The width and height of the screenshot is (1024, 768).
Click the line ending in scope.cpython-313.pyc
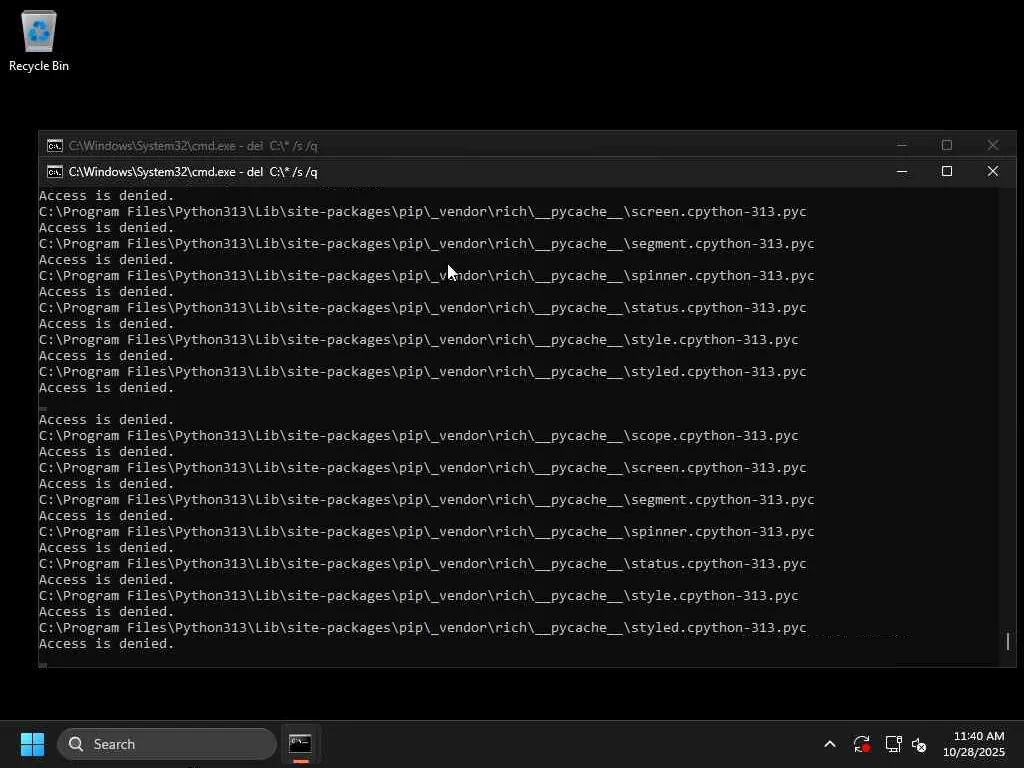419,436
